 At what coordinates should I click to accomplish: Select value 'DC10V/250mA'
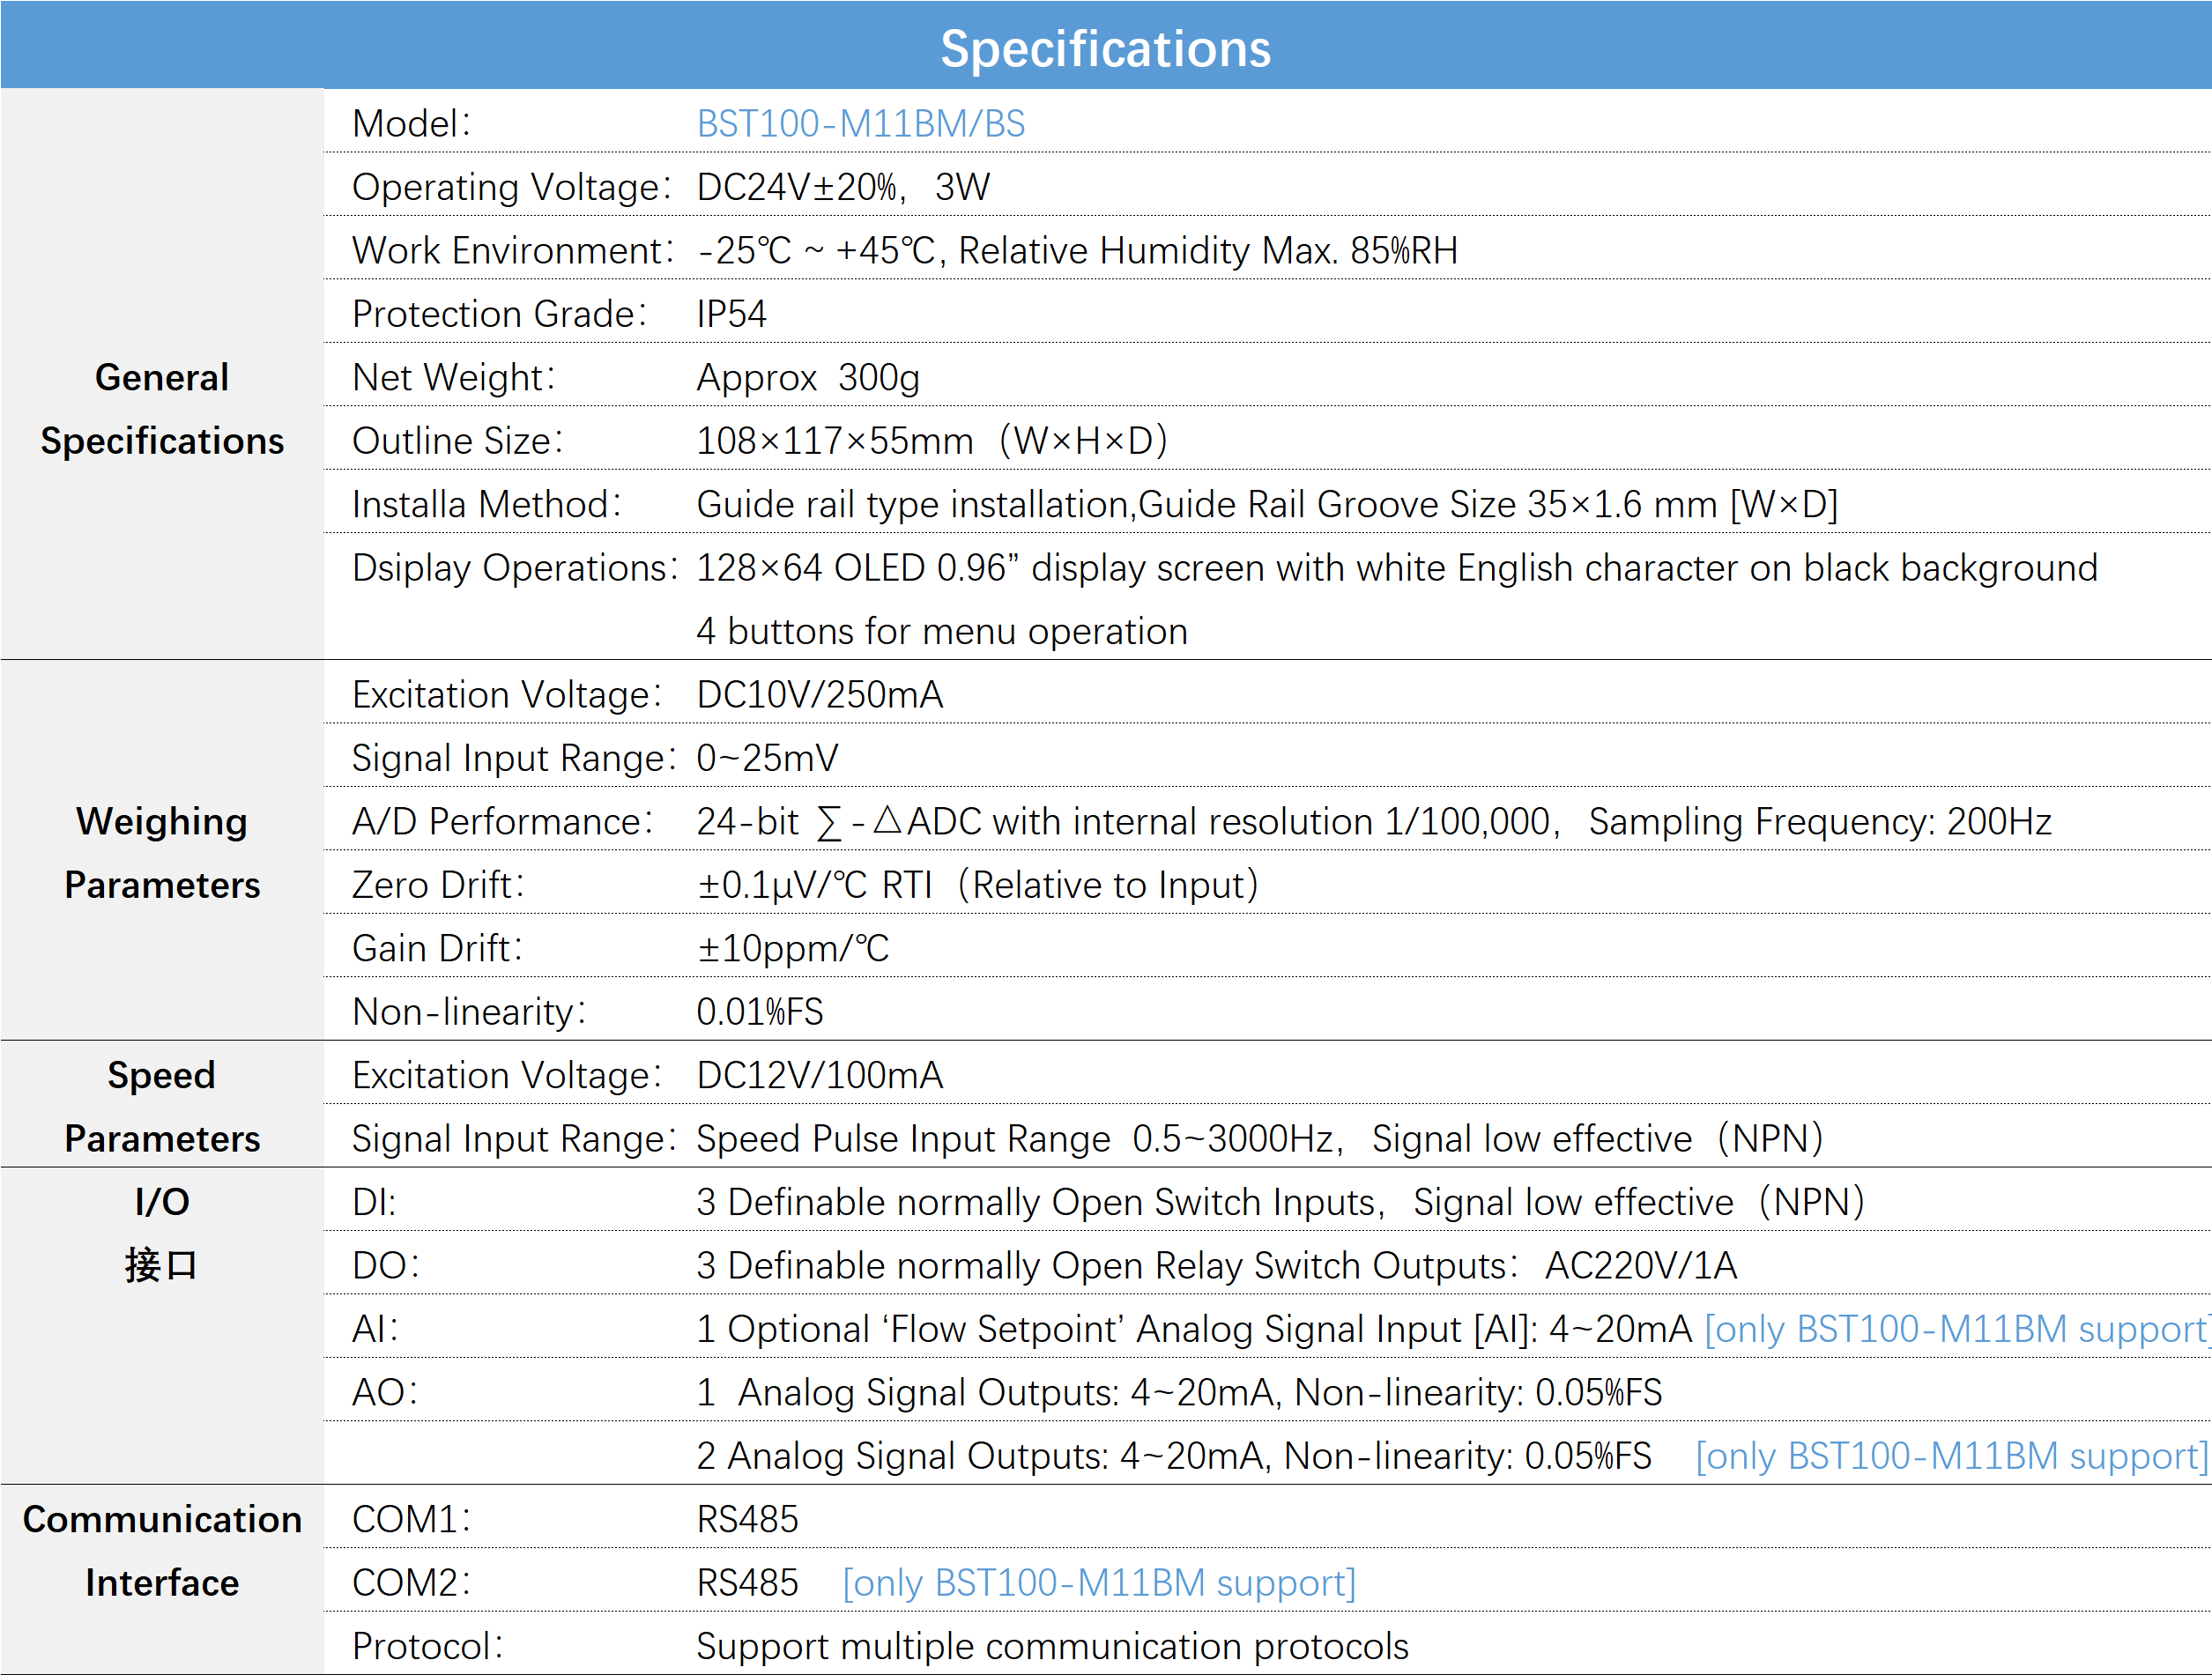click(x=819, y=694)
